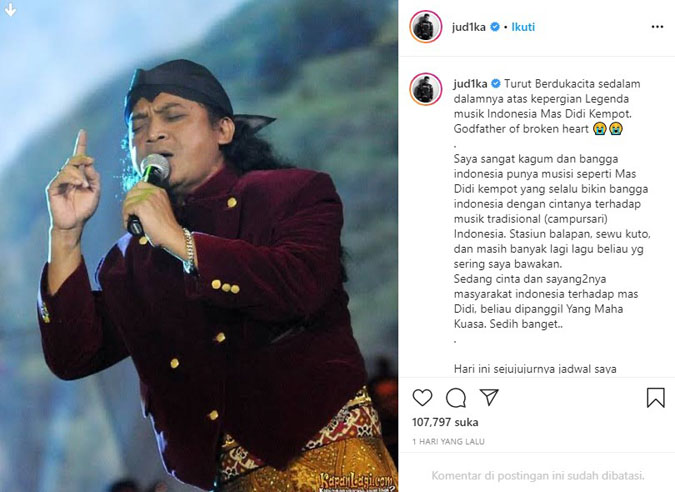Click the truncated line Hari ini sejujujurnya

(535, 369)
